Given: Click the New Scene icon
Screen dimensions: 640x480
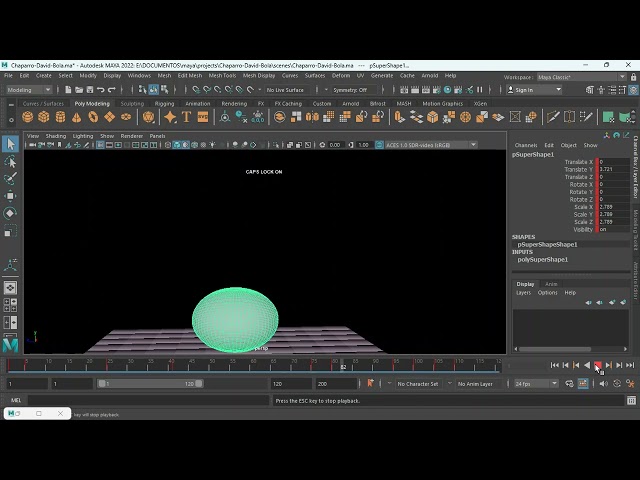Looking at the screenshot, I should 68,90.
